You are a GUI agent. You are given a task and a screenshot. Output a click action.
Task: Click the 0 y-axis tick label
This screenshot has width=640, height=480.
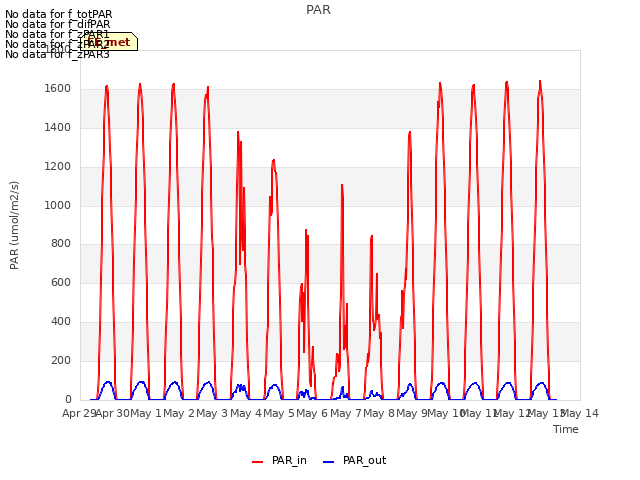click(68, 399)
